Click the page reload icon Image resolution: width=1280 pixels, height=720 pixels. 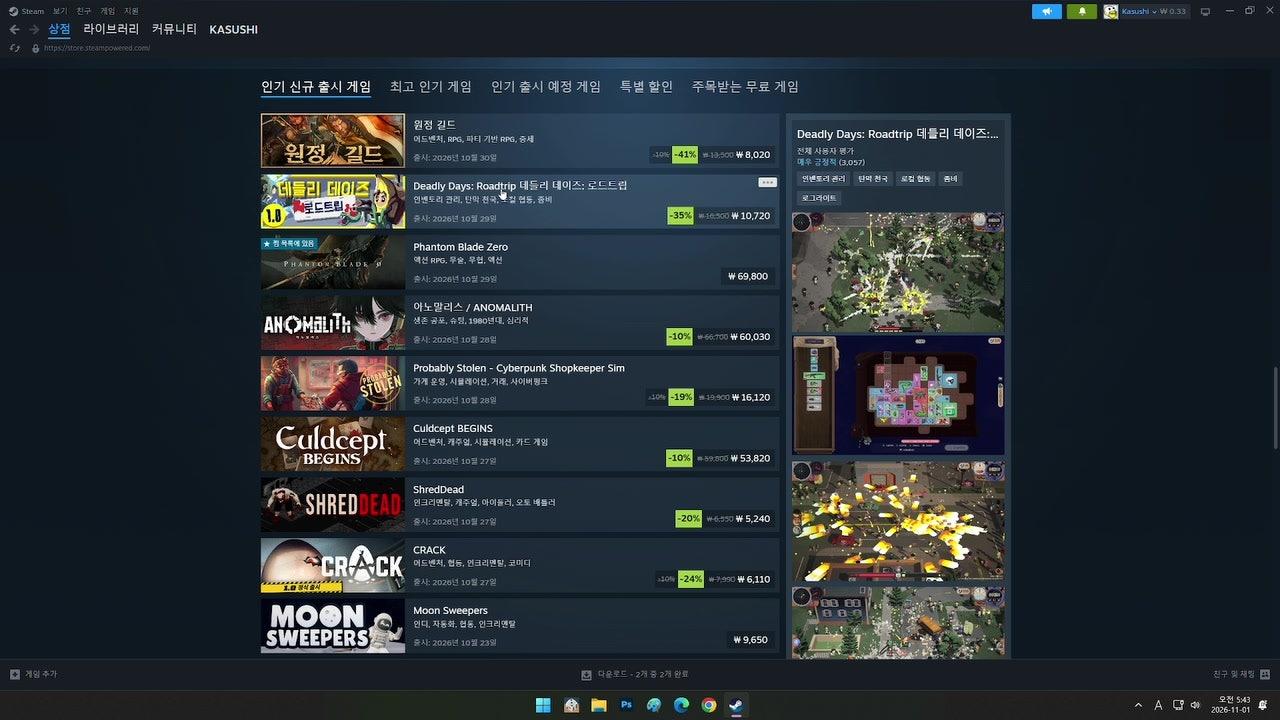pos(14,48)
